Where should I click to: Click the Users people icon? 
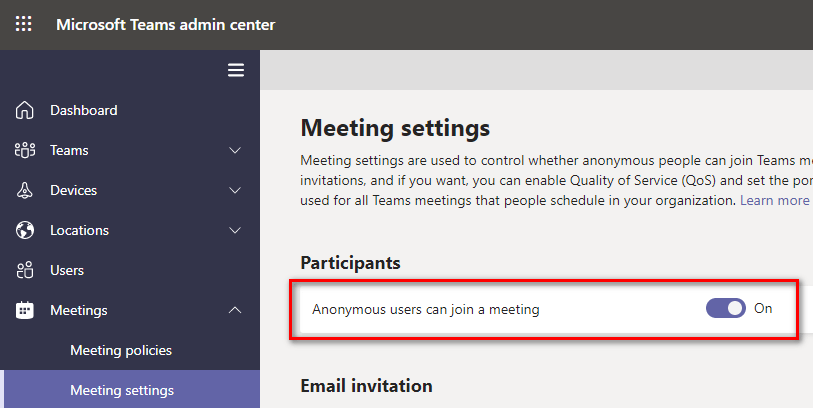click(25, 270)
